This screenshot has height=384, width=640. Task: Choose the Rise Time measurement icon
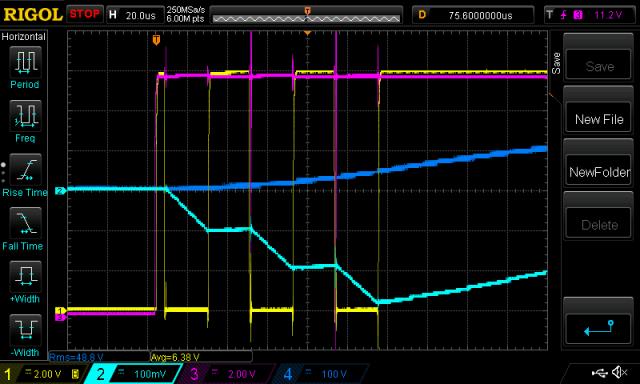coord(25,169)
